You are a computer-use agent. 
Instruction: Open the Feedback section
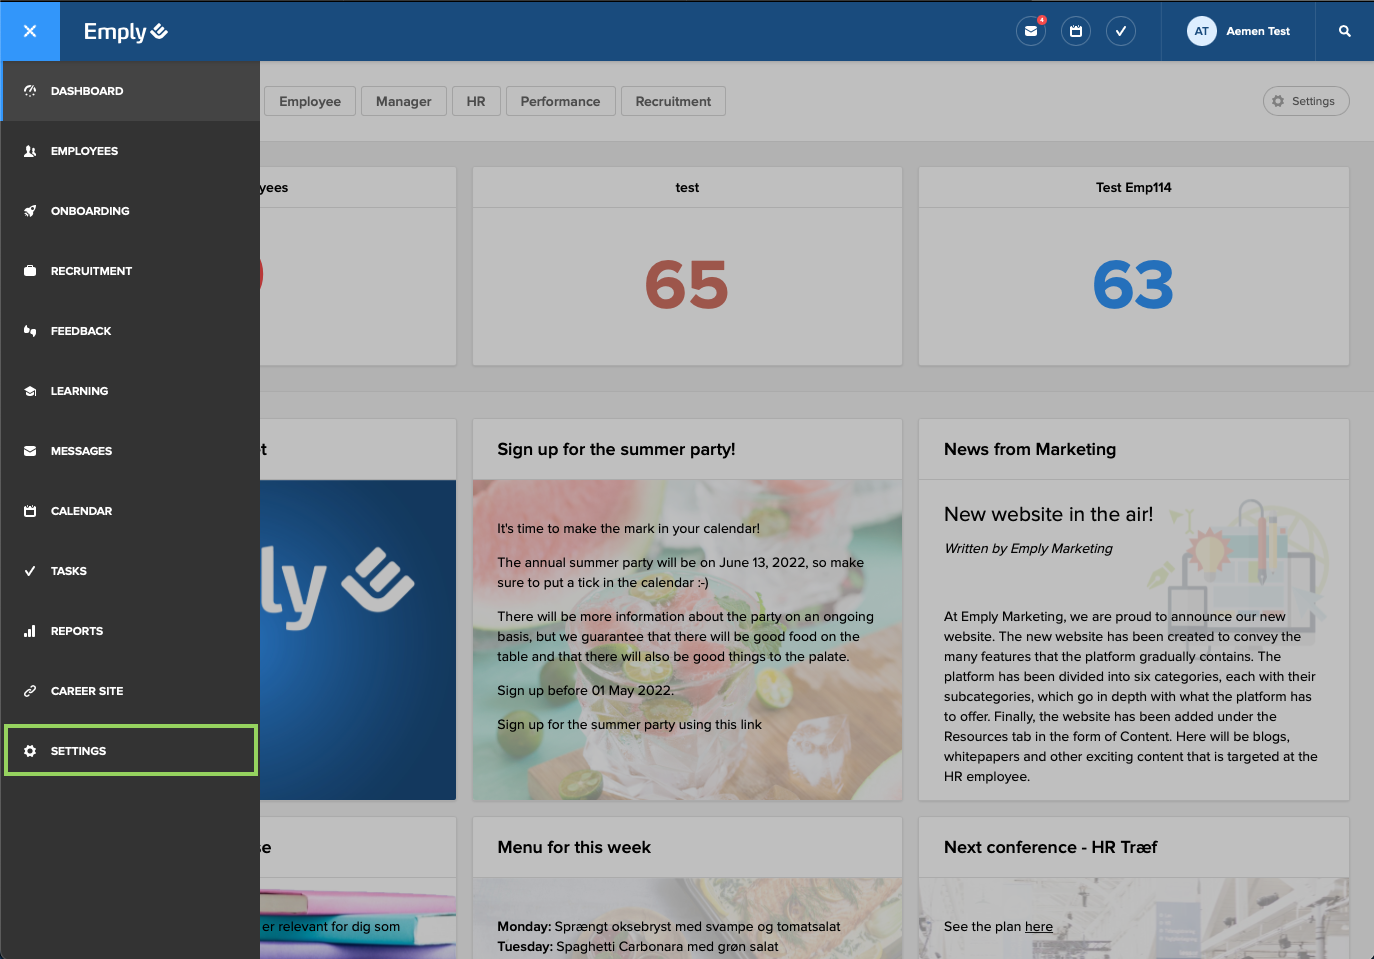pyautogui.click(x=81, y=330)
